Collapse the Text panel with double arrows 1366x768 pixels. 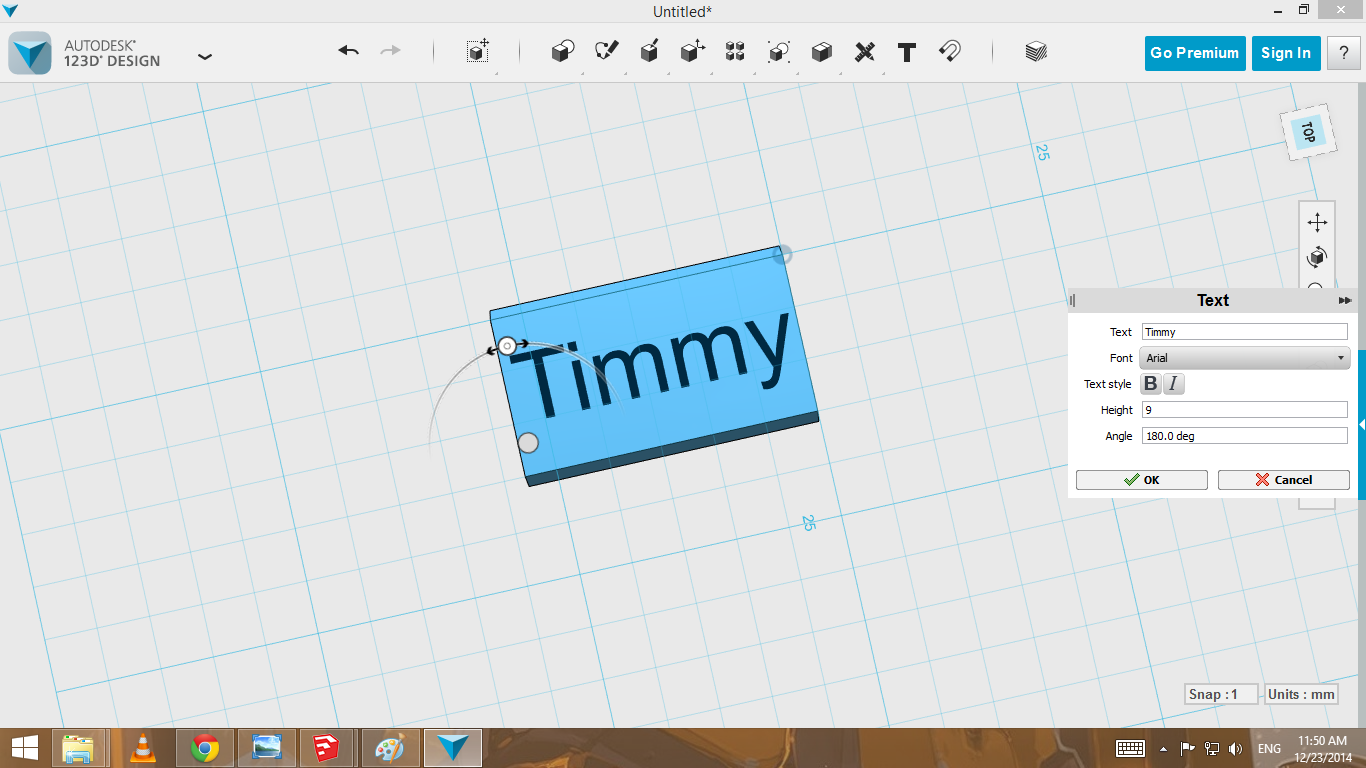[1345, 300]
